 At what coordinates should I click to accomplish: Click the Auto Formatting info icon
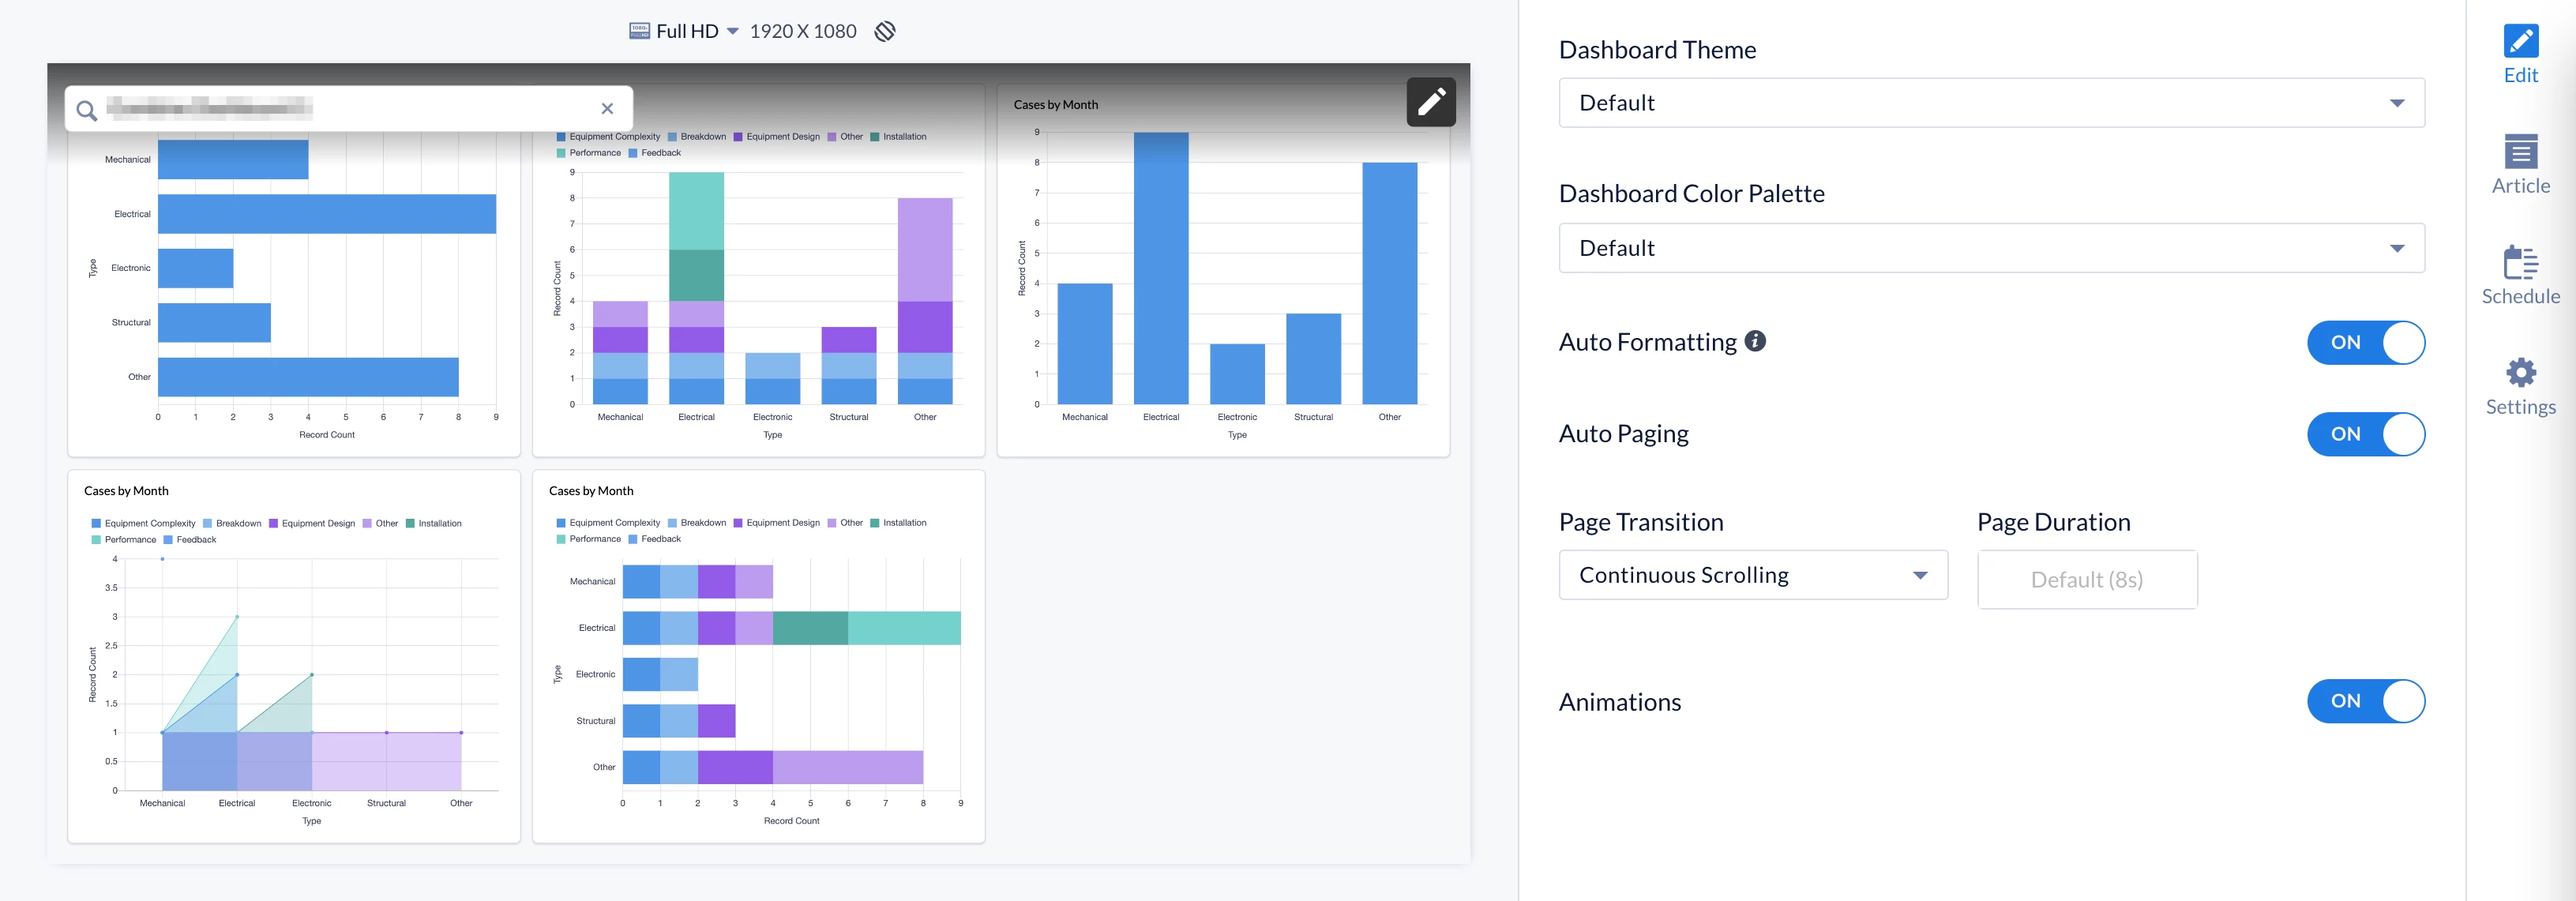coord(1755,341)
